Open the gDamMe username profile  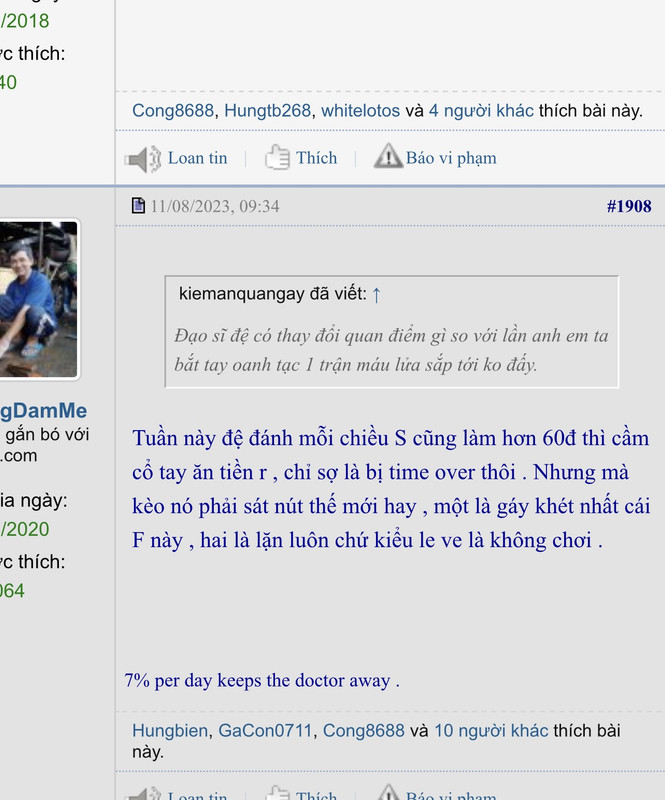pyautogui.click(x=43, y=411)
